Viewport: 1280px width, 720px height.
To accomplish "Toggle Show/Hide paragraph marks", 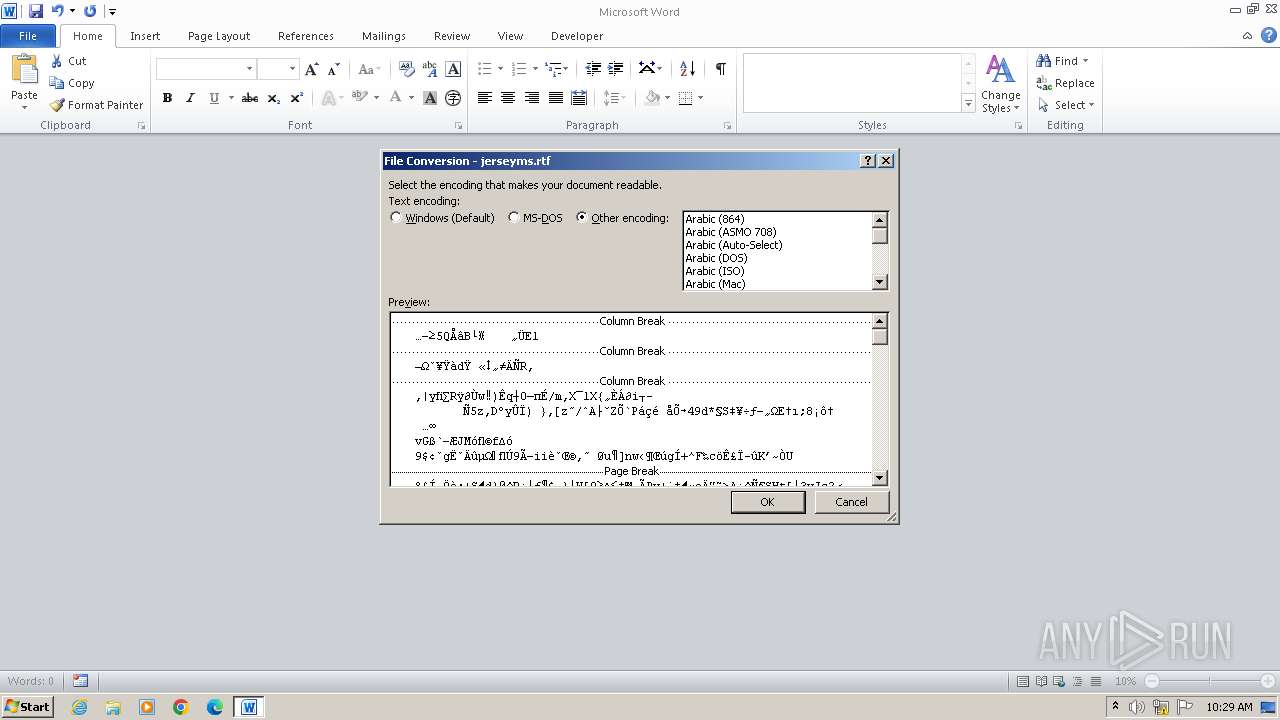I will point(720,69).
